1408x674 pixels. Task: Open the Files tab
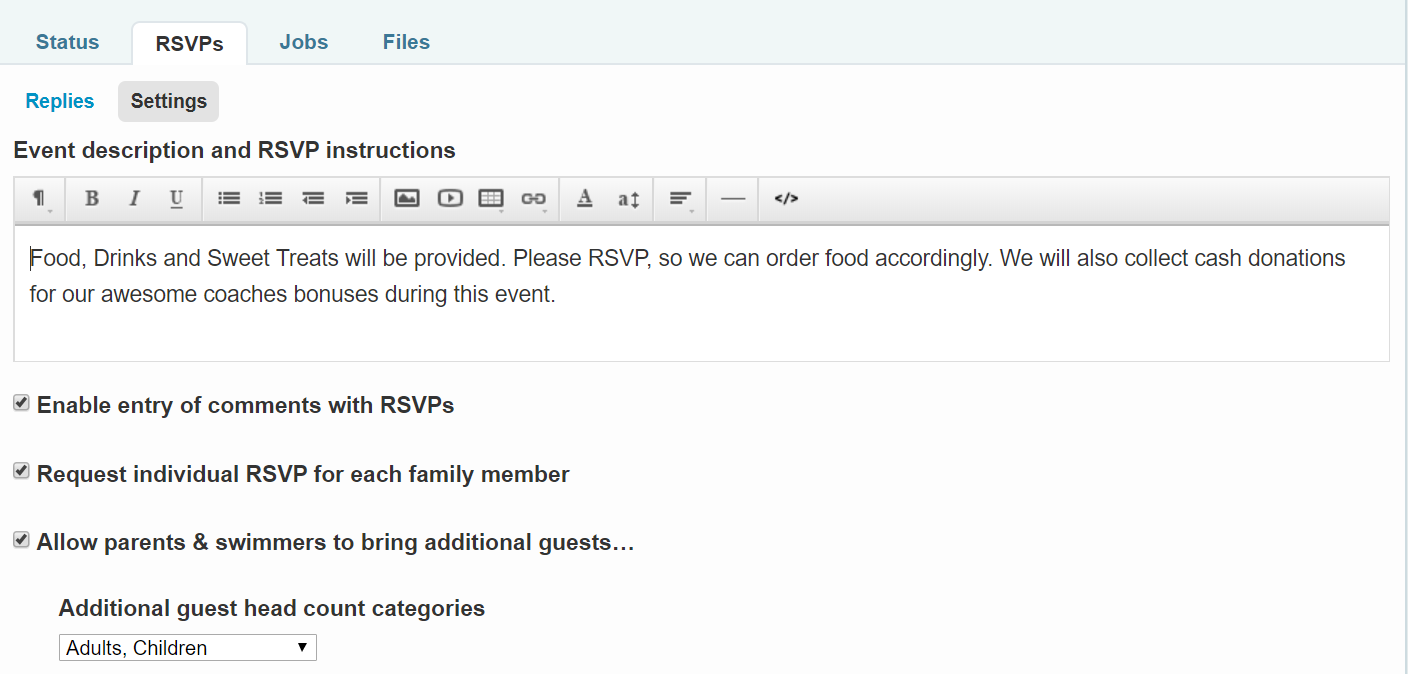coord(406,42)
